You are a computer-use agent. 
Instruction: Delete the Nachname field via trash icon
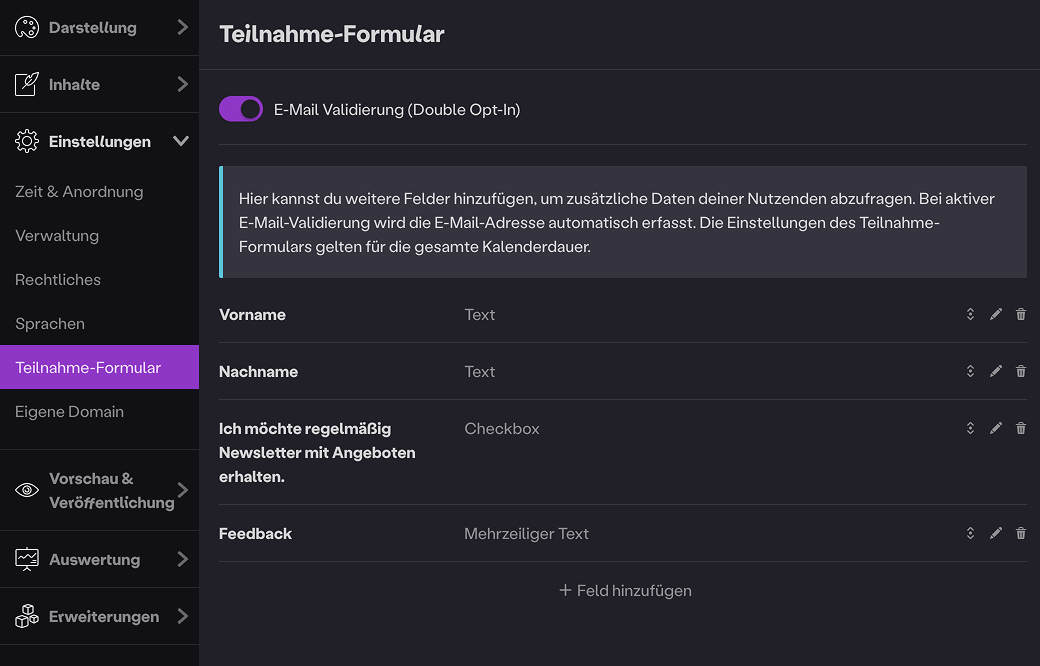[x=1020, y=371]
